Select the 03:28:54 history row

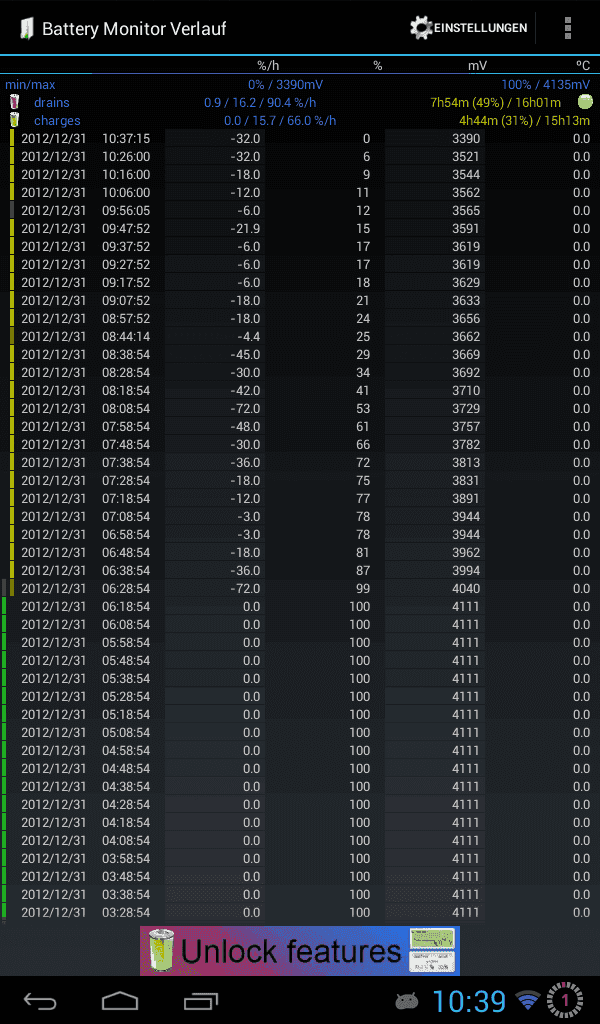tap(300, 912)
